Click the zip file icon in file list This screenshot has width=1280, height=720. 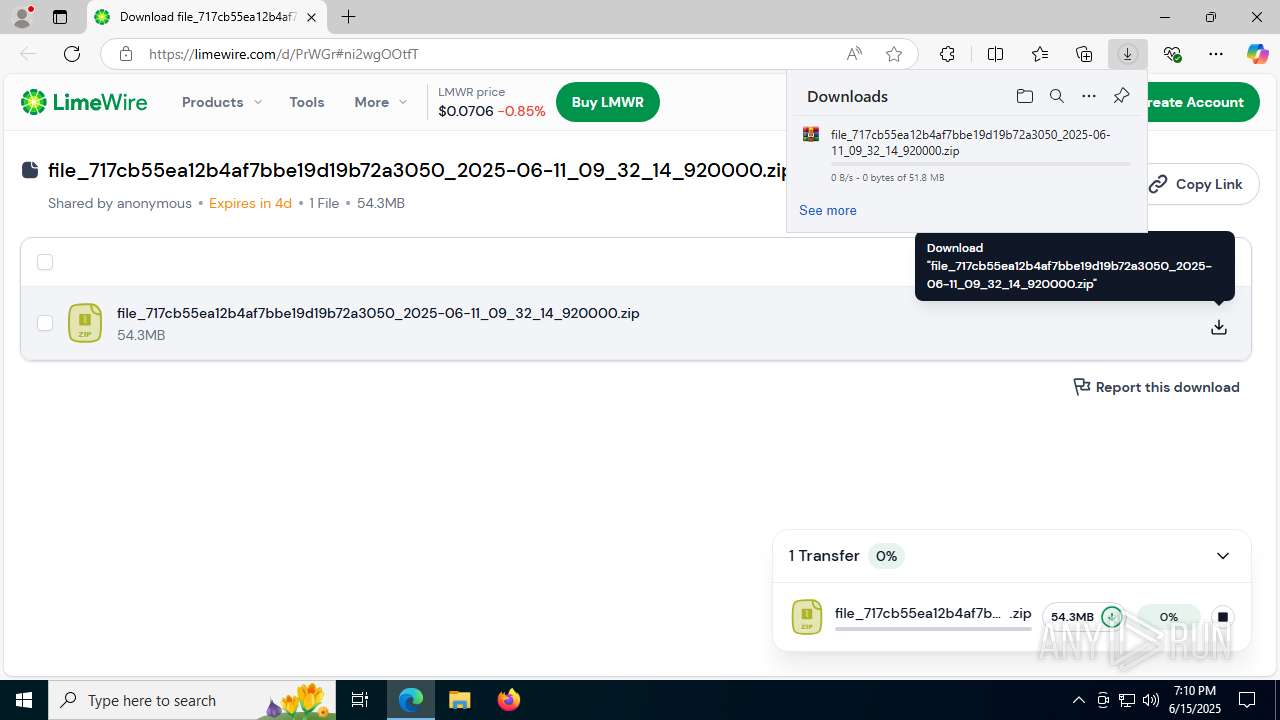pyautogui.click(x=85, y=323)
